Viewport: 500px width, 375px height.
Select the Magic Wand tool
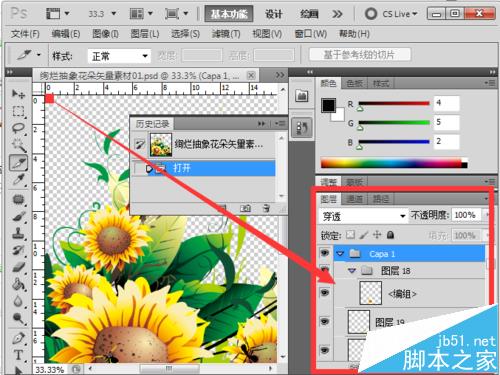point(18,145)
